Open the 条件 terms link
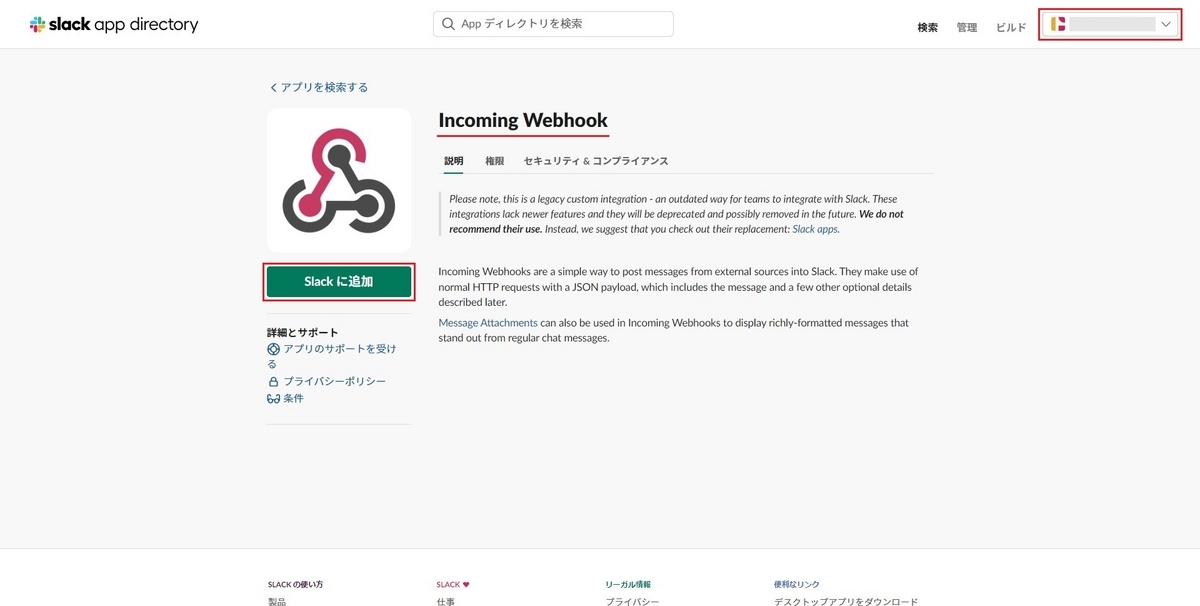The image size is (1200, 606). coord(293,398)
